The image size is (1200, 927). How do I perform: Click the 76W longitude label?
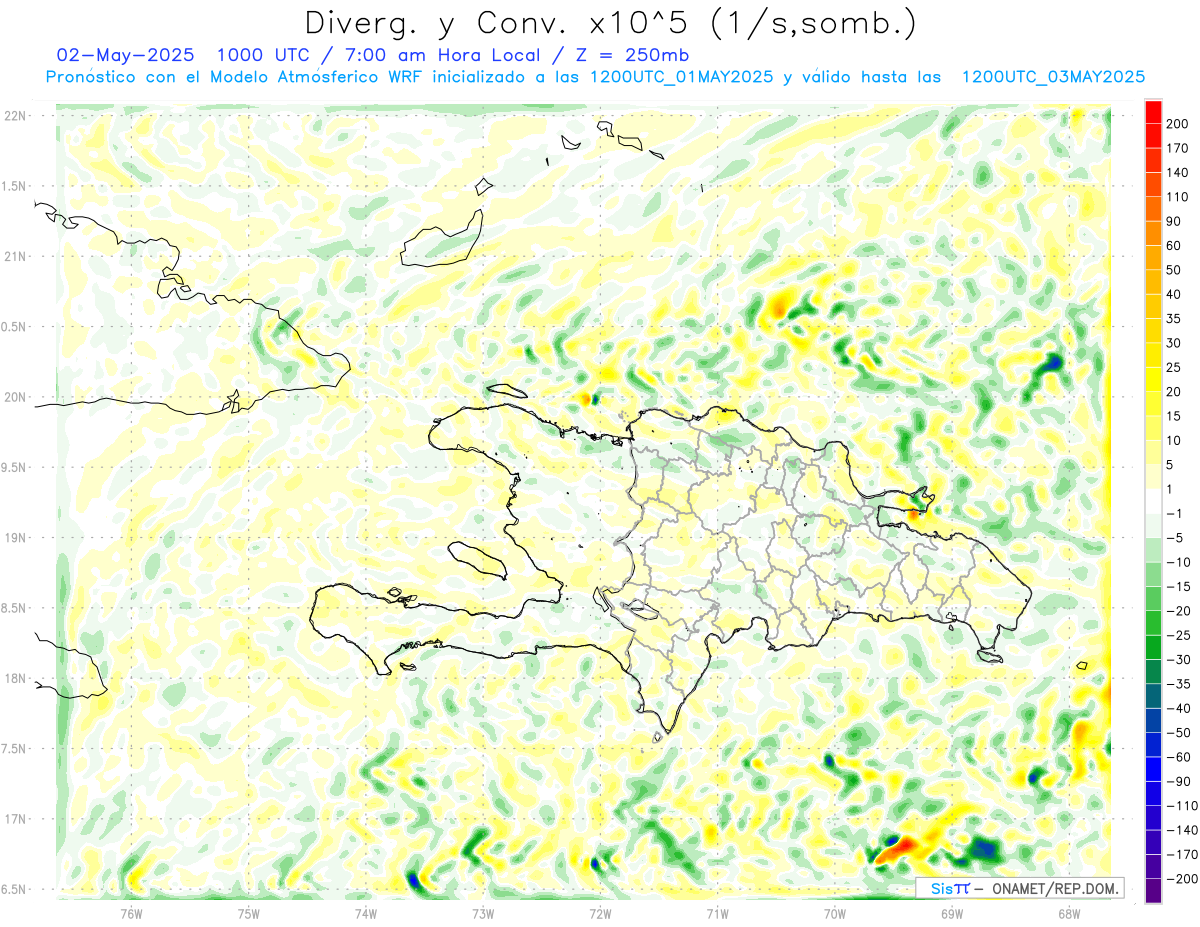pyautogui.click(x=131, y=913)
